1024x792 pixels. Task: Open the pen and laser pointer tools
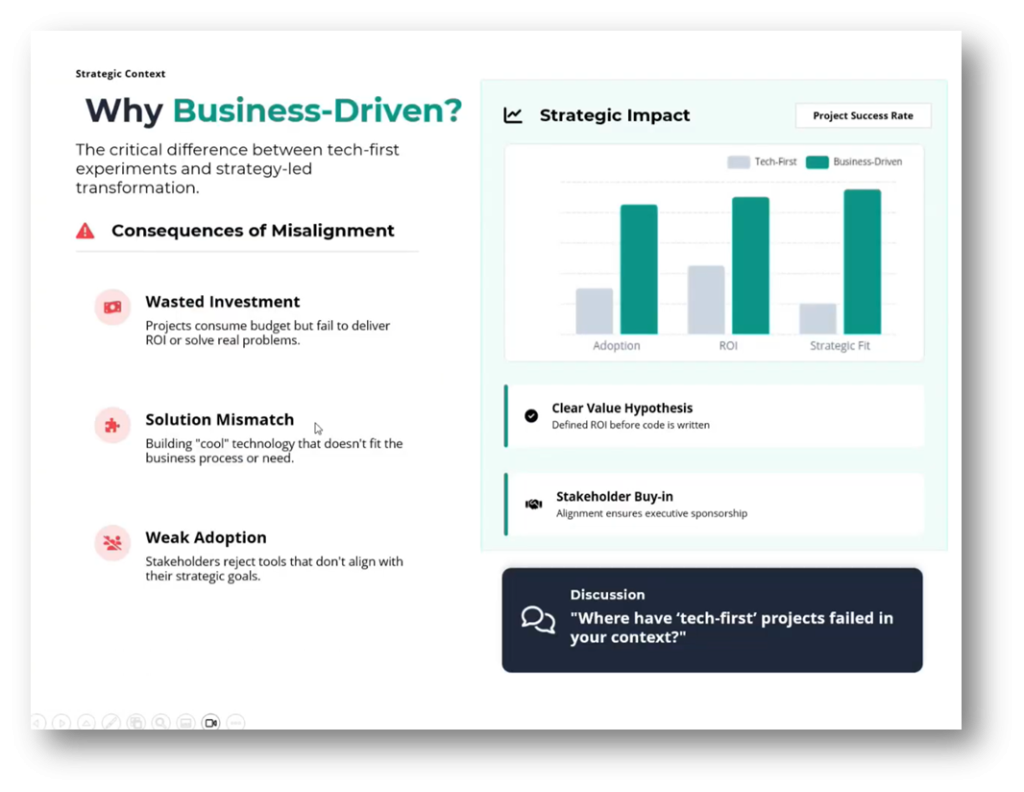(x=112, y=722)
